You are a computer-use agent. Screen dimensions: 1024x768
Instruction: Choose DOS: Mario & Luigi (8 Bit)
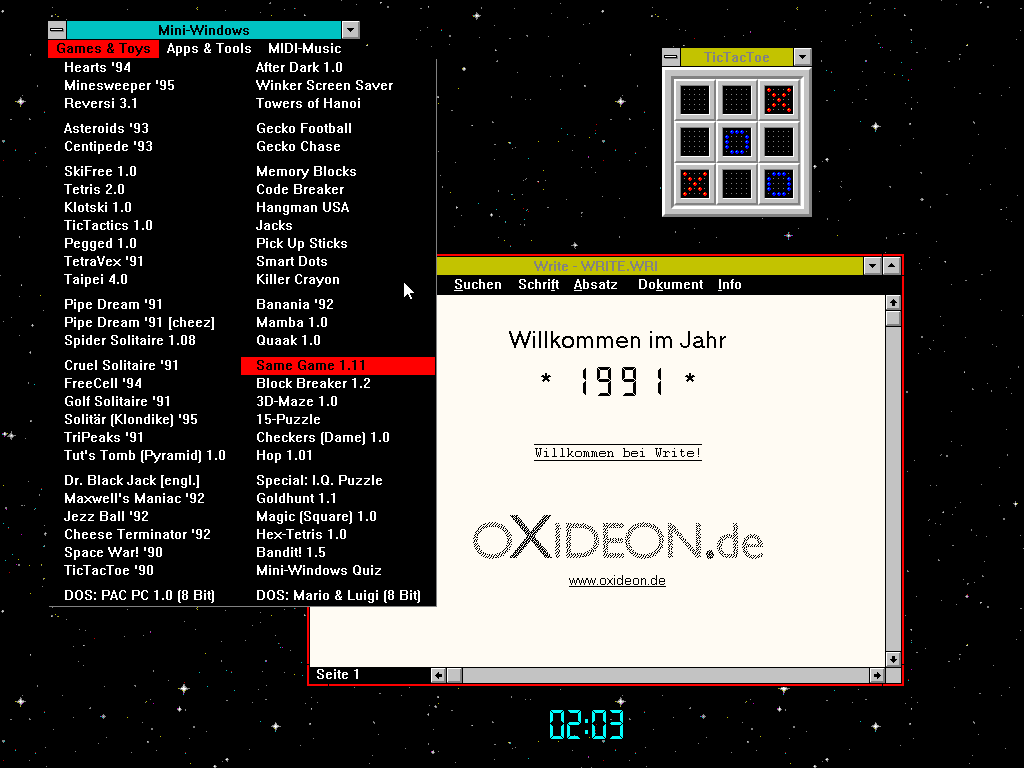(338, 596)
